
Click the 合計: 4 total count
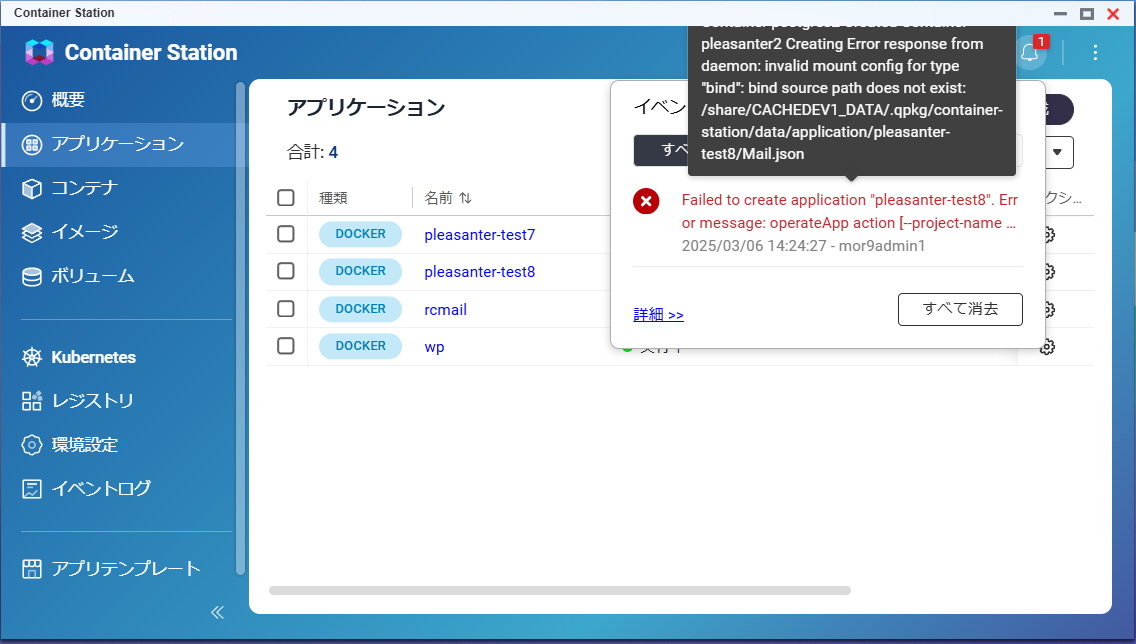coord(312,152)
